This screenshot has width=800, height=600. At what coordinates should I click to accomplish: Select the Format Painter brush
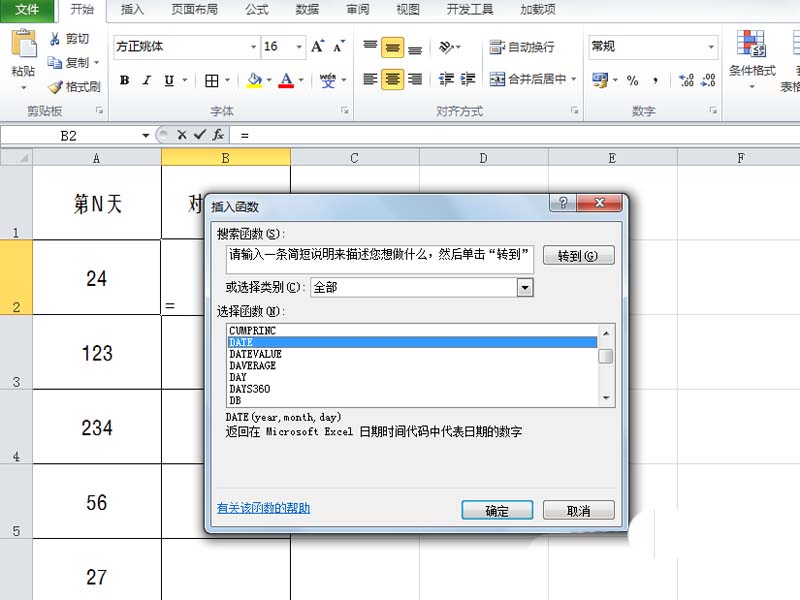click(55, 87)
